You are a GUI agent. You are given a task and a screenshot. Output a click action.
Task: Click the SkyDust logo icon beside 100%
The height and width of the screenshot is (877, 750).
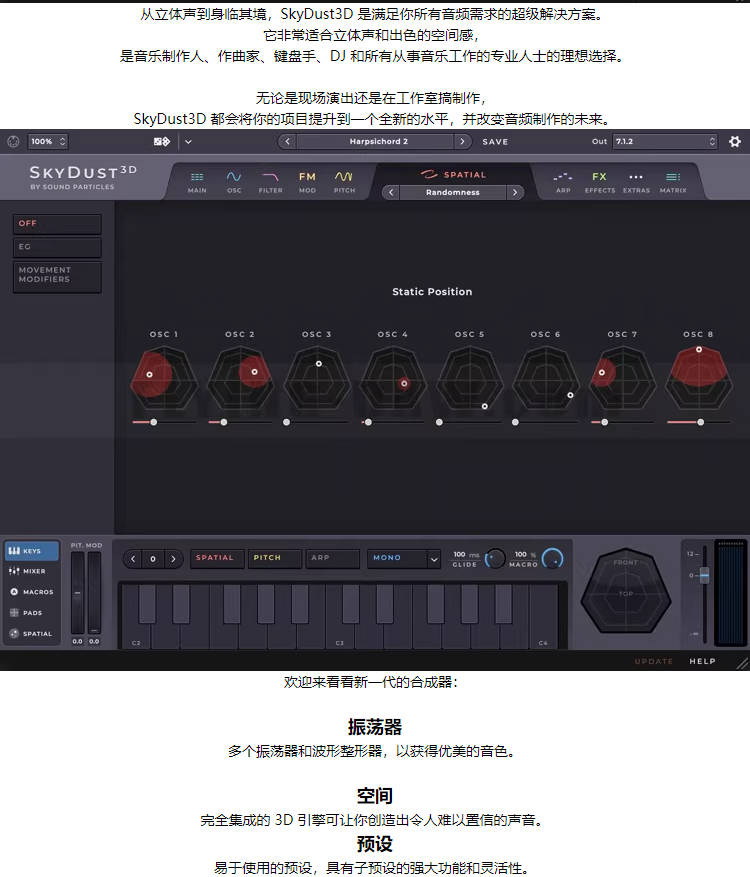(x=13, y=142)
